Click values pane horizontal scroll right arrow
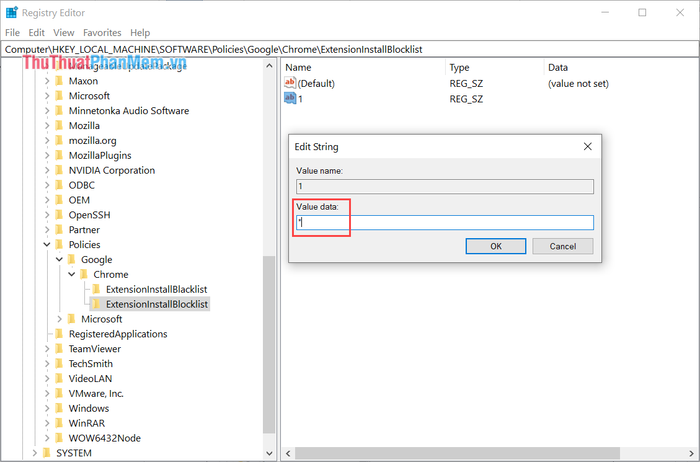 click(x=692, y=454)
